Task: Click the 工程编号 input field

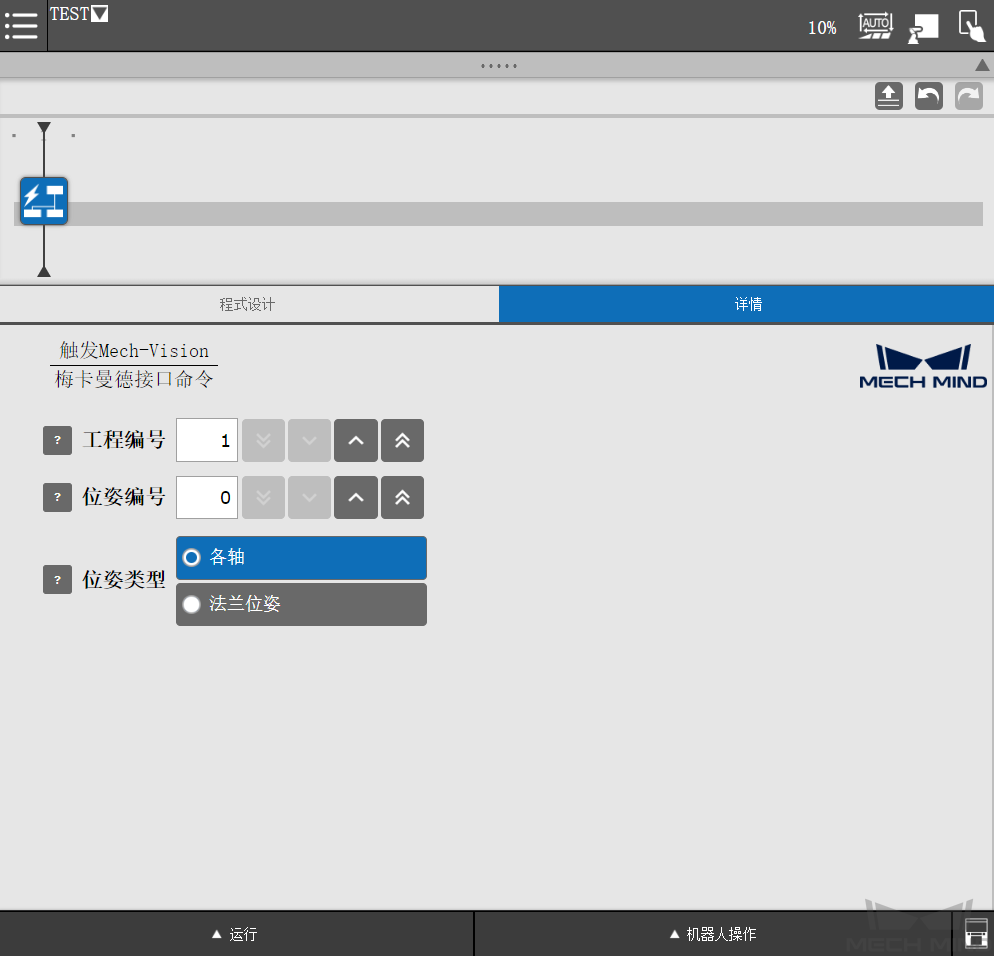Action: (206, 440)
